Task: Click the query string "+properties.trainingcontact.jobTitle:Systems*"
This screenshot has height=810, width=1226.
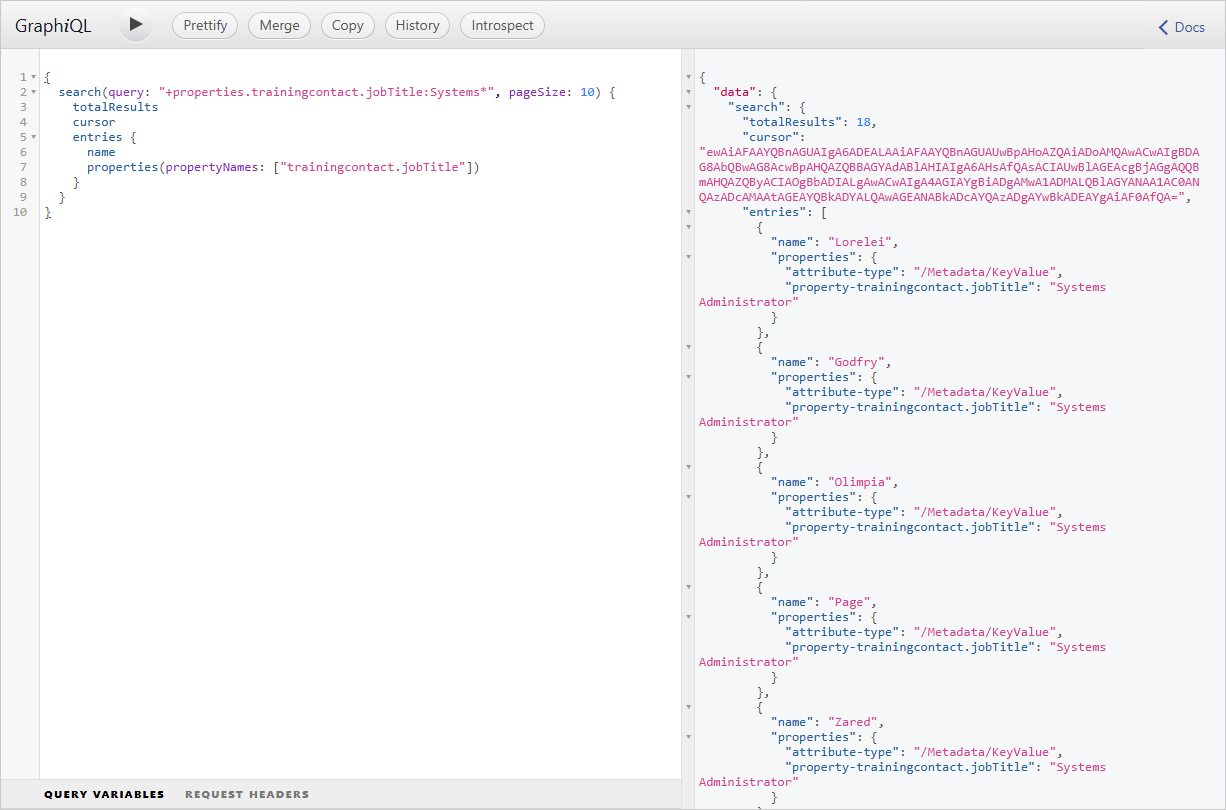Action: [326, 92]
